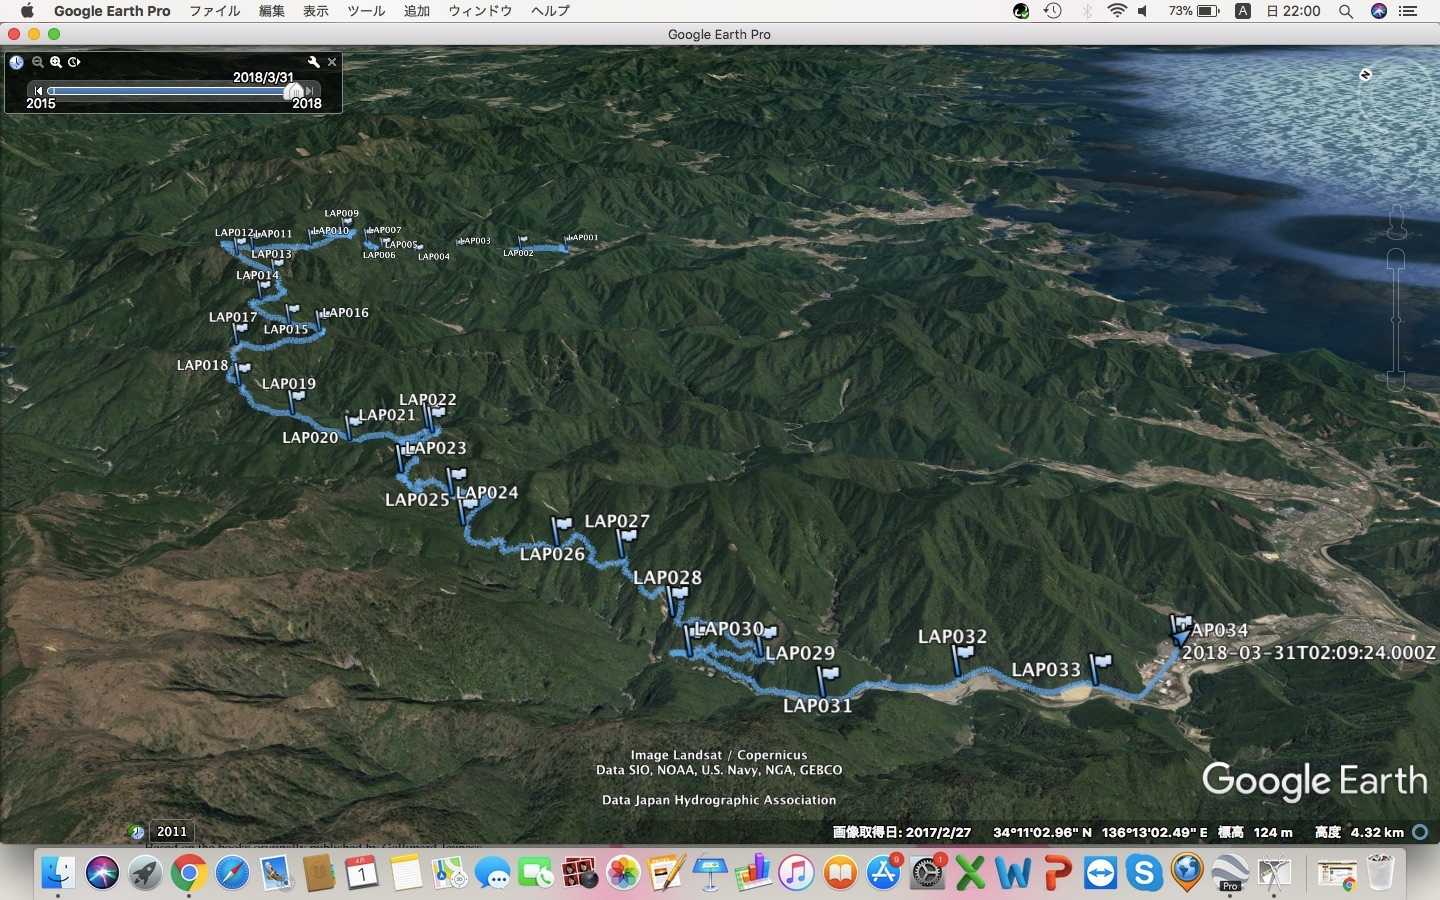Open the ツール menu

[x=366, y=11]
